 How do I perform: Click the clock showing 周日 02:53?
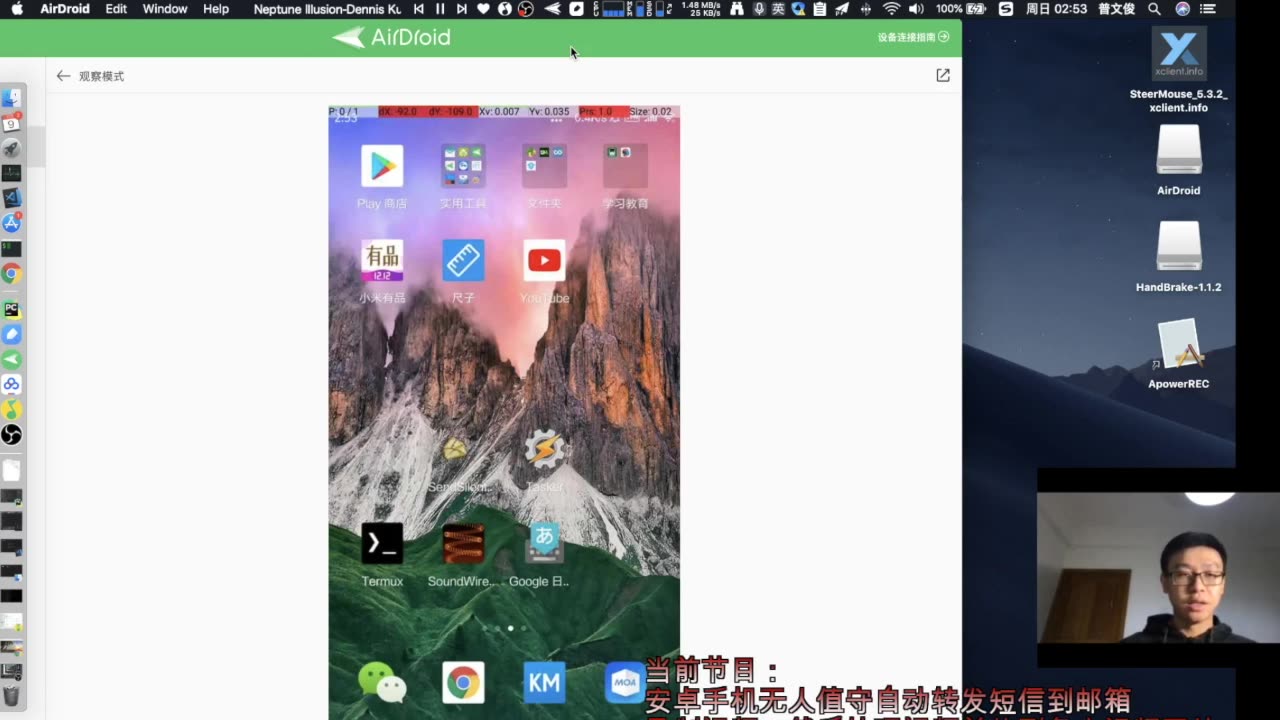click(1056, 9)
